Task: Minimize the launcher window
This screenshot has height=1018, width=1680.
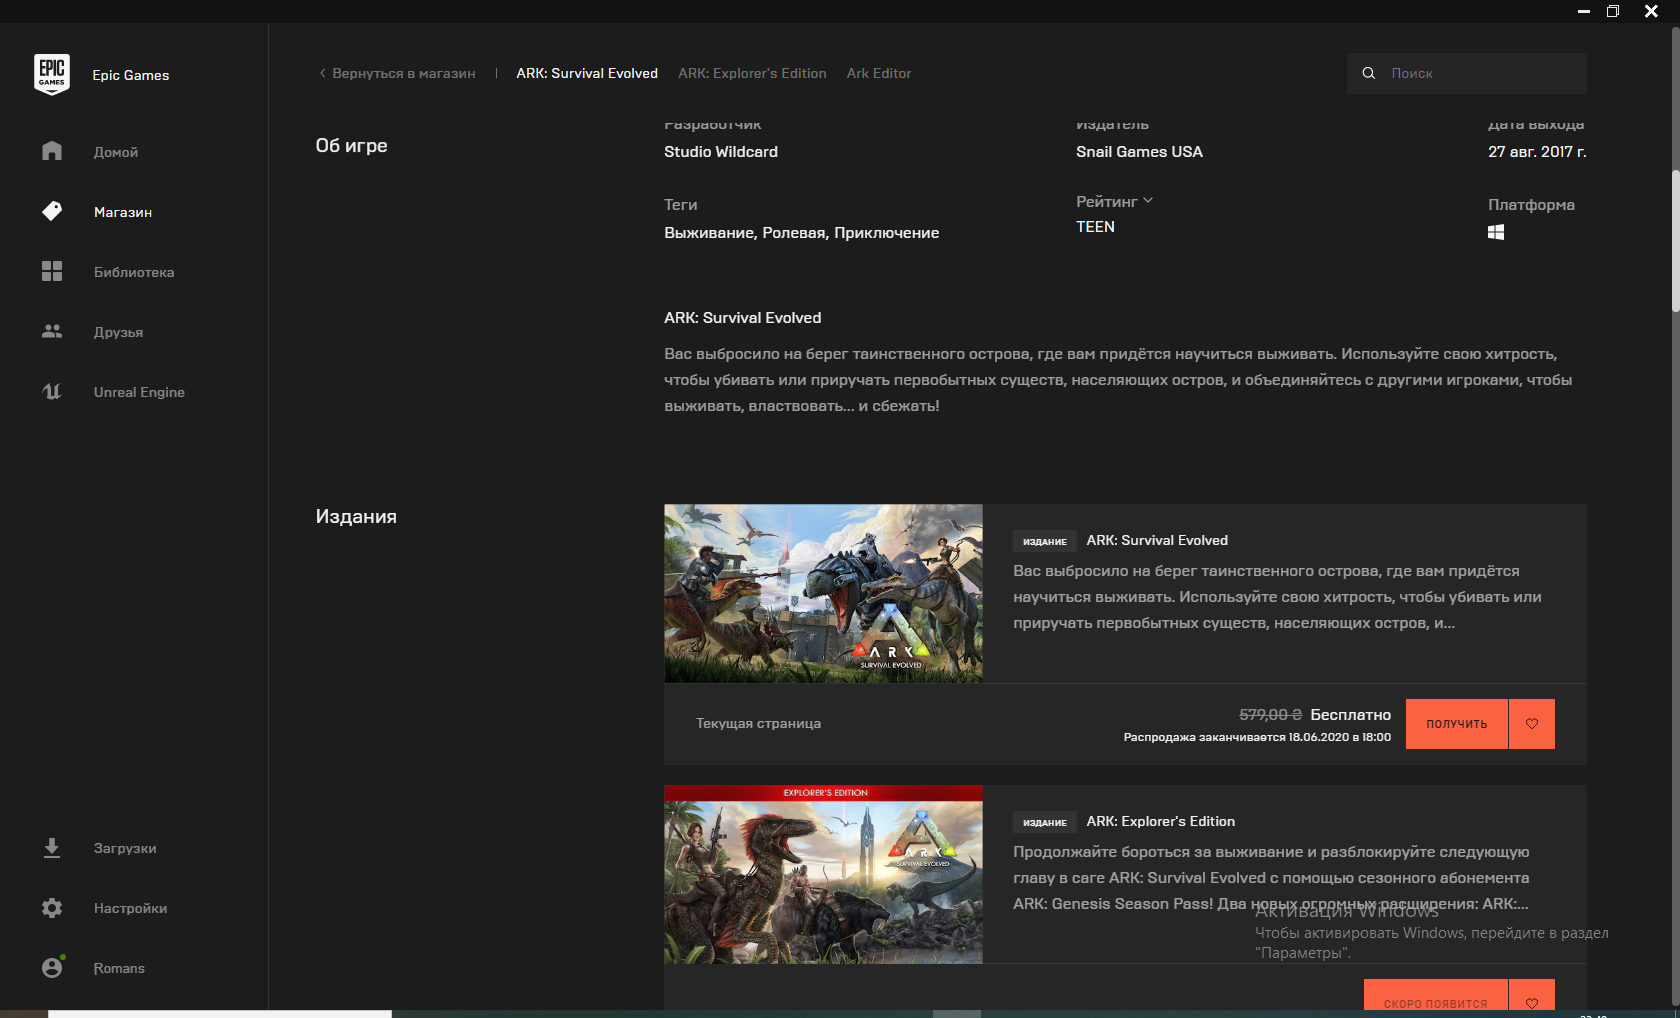Action: [1584, 11]
